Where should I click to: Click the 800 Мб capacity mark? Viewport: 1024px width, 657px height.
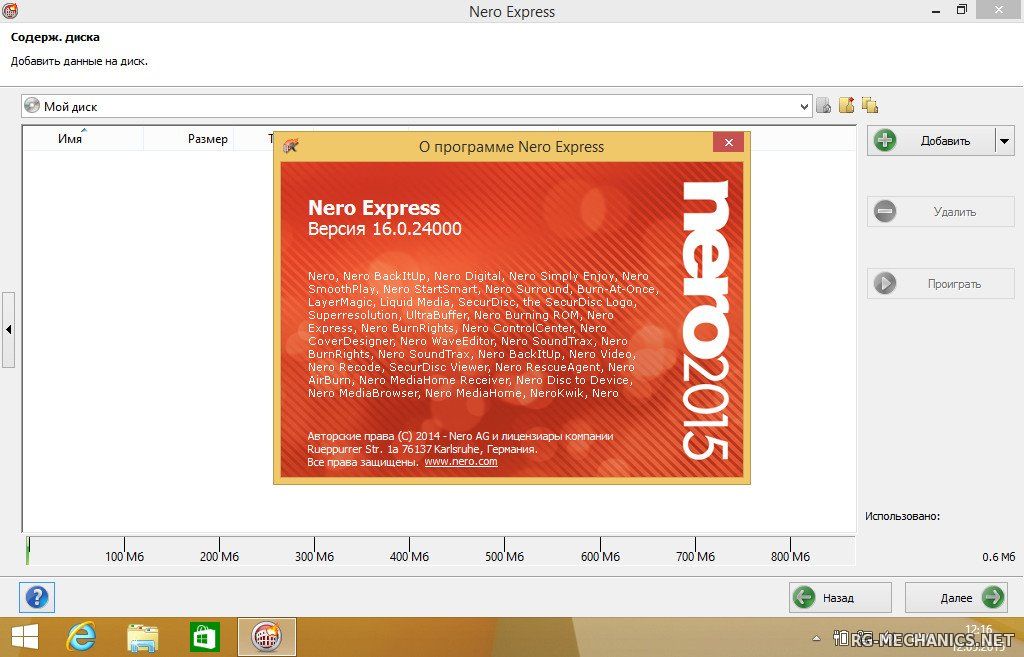coord(790,556)
